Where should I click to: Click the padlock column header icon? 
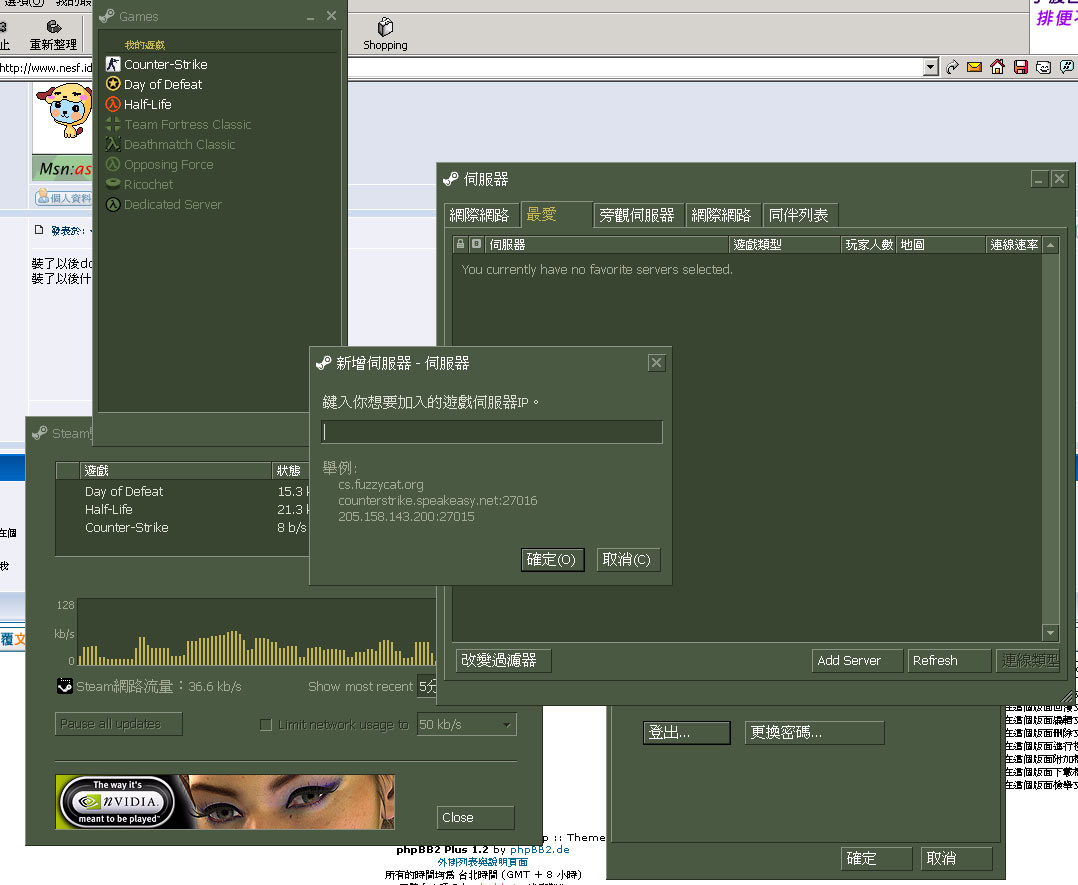pos(461,244)
